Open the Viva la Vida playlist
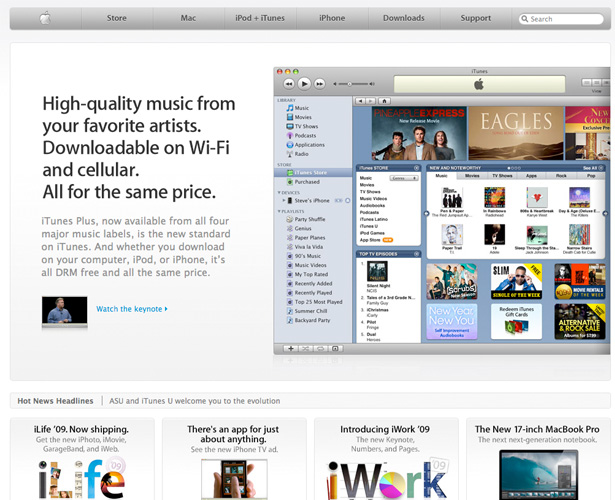 tap(305, 247)
